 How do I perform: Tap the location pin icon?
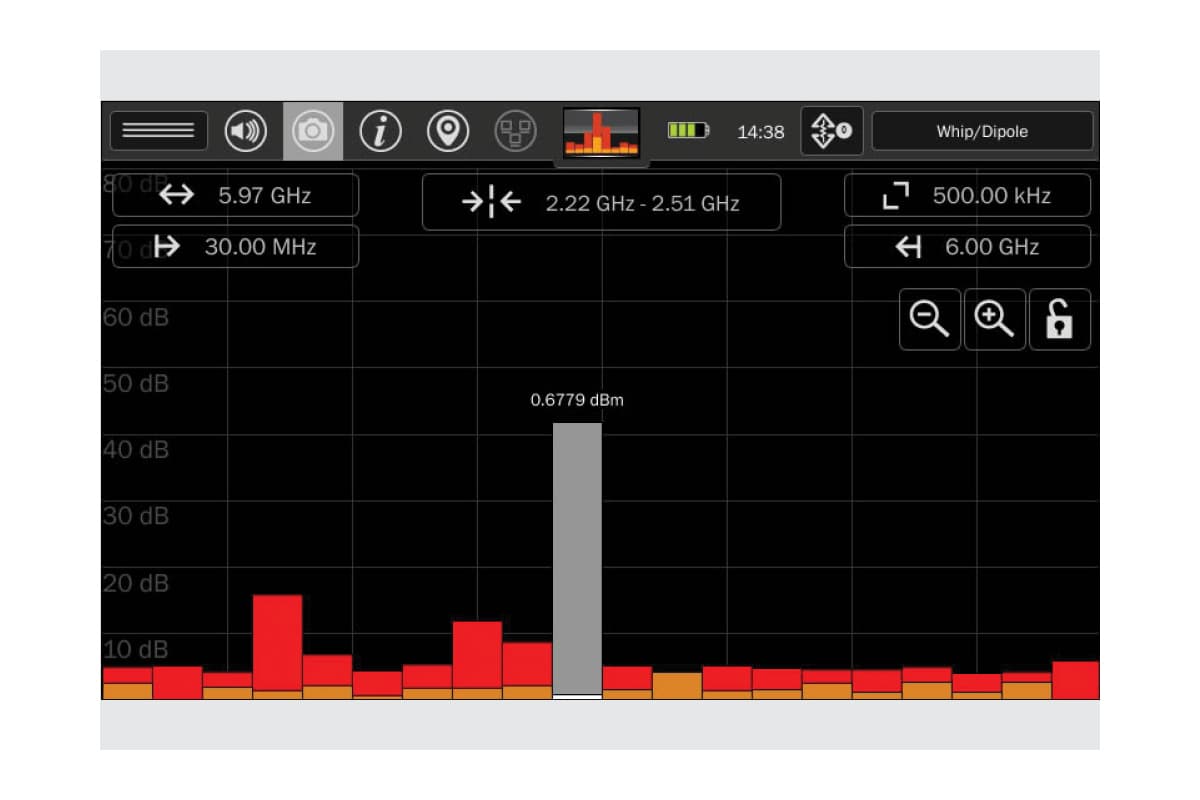point(448,131)
